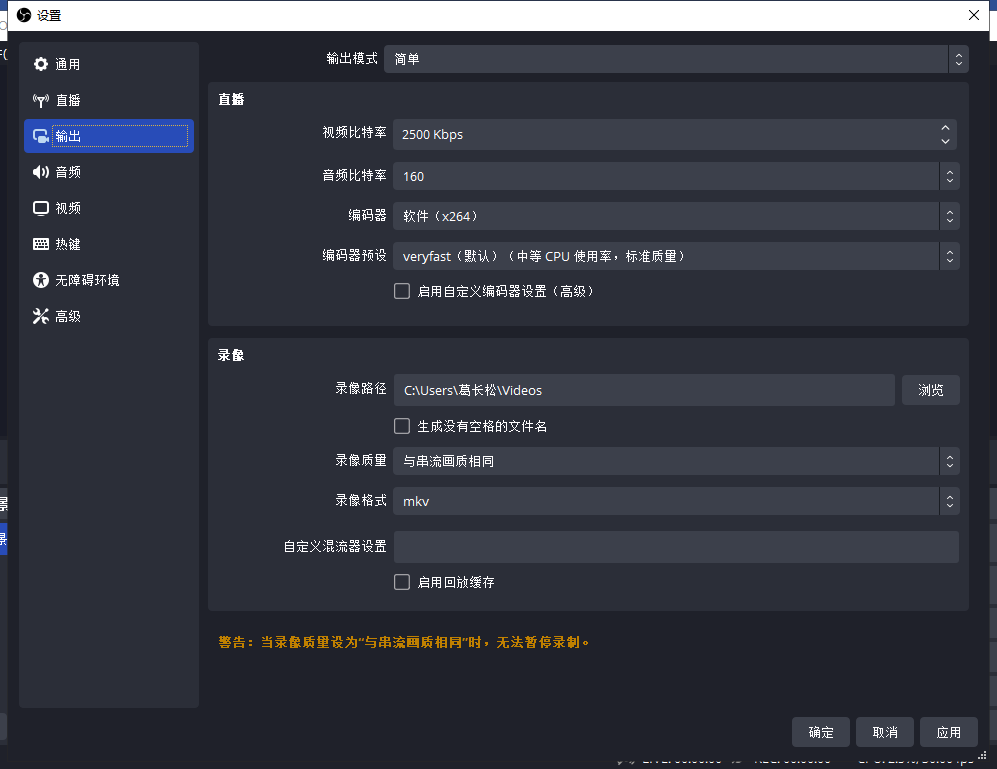Expand the encoder (编码器) x264 dropdown
This screenshot has height=769, width=997.
click(x=676, y=216)
